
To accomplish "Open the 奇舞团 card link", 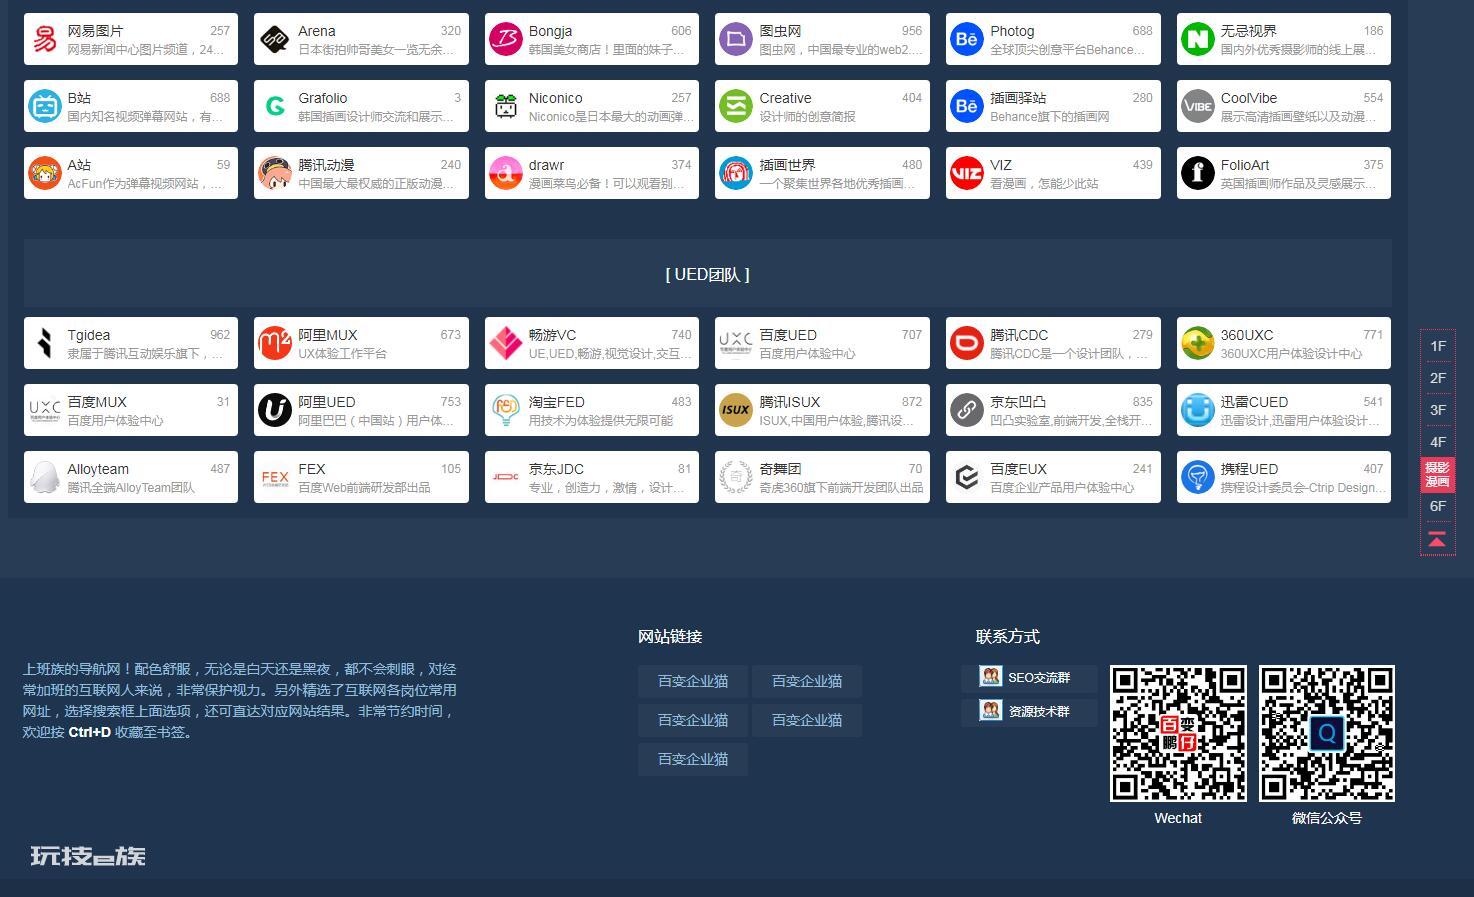I will 822,477.
